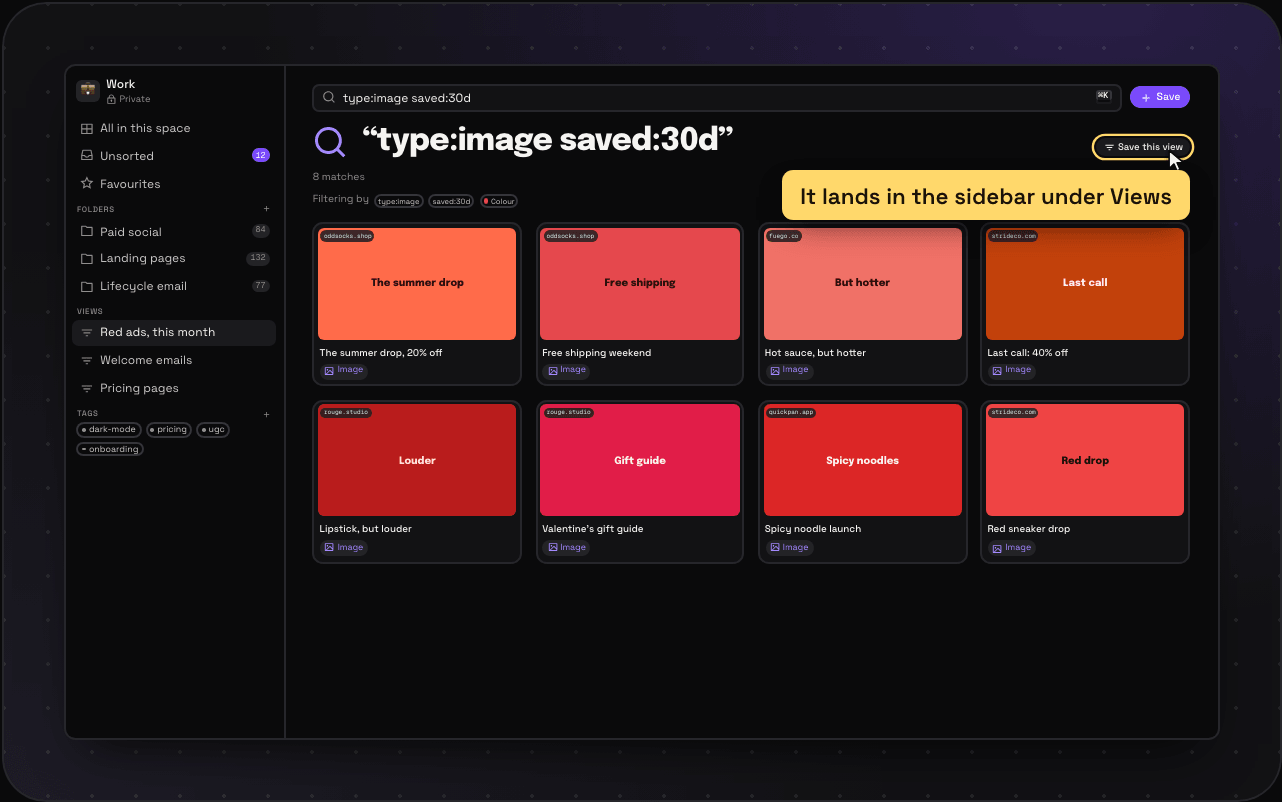This screenshot has width=1282, height=802.
Task: Filter by the dark-mode tag
Action: 109,430
